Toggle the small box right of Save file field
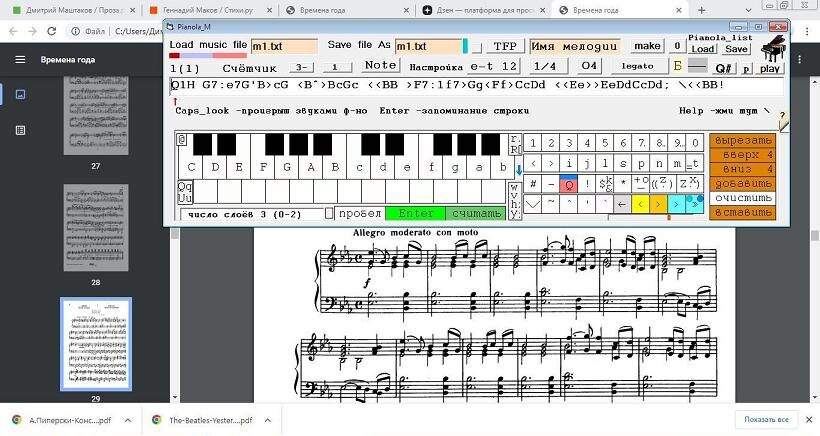The height and width of the screenshot is (436, 820). [476, 48]
